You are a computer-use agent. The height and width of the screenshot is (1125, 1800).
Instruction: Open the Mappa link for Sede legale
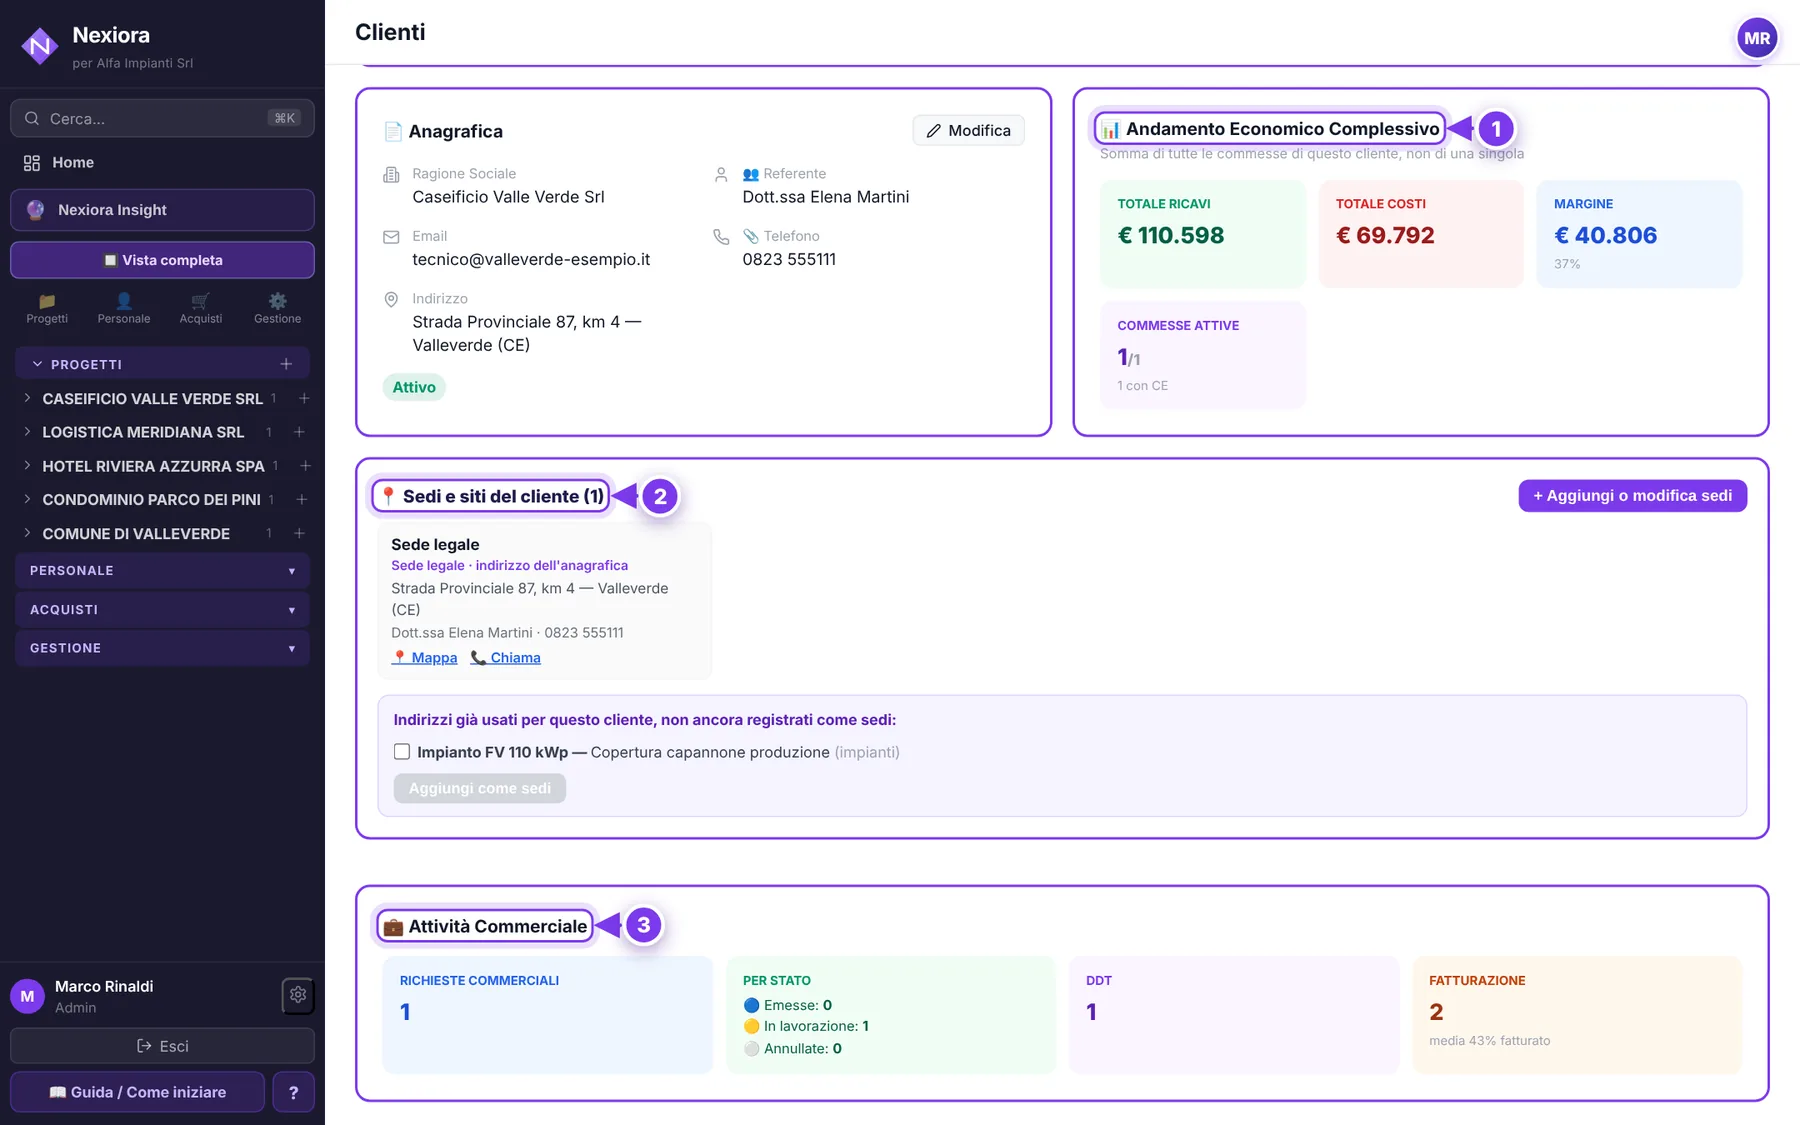(424, 658)
